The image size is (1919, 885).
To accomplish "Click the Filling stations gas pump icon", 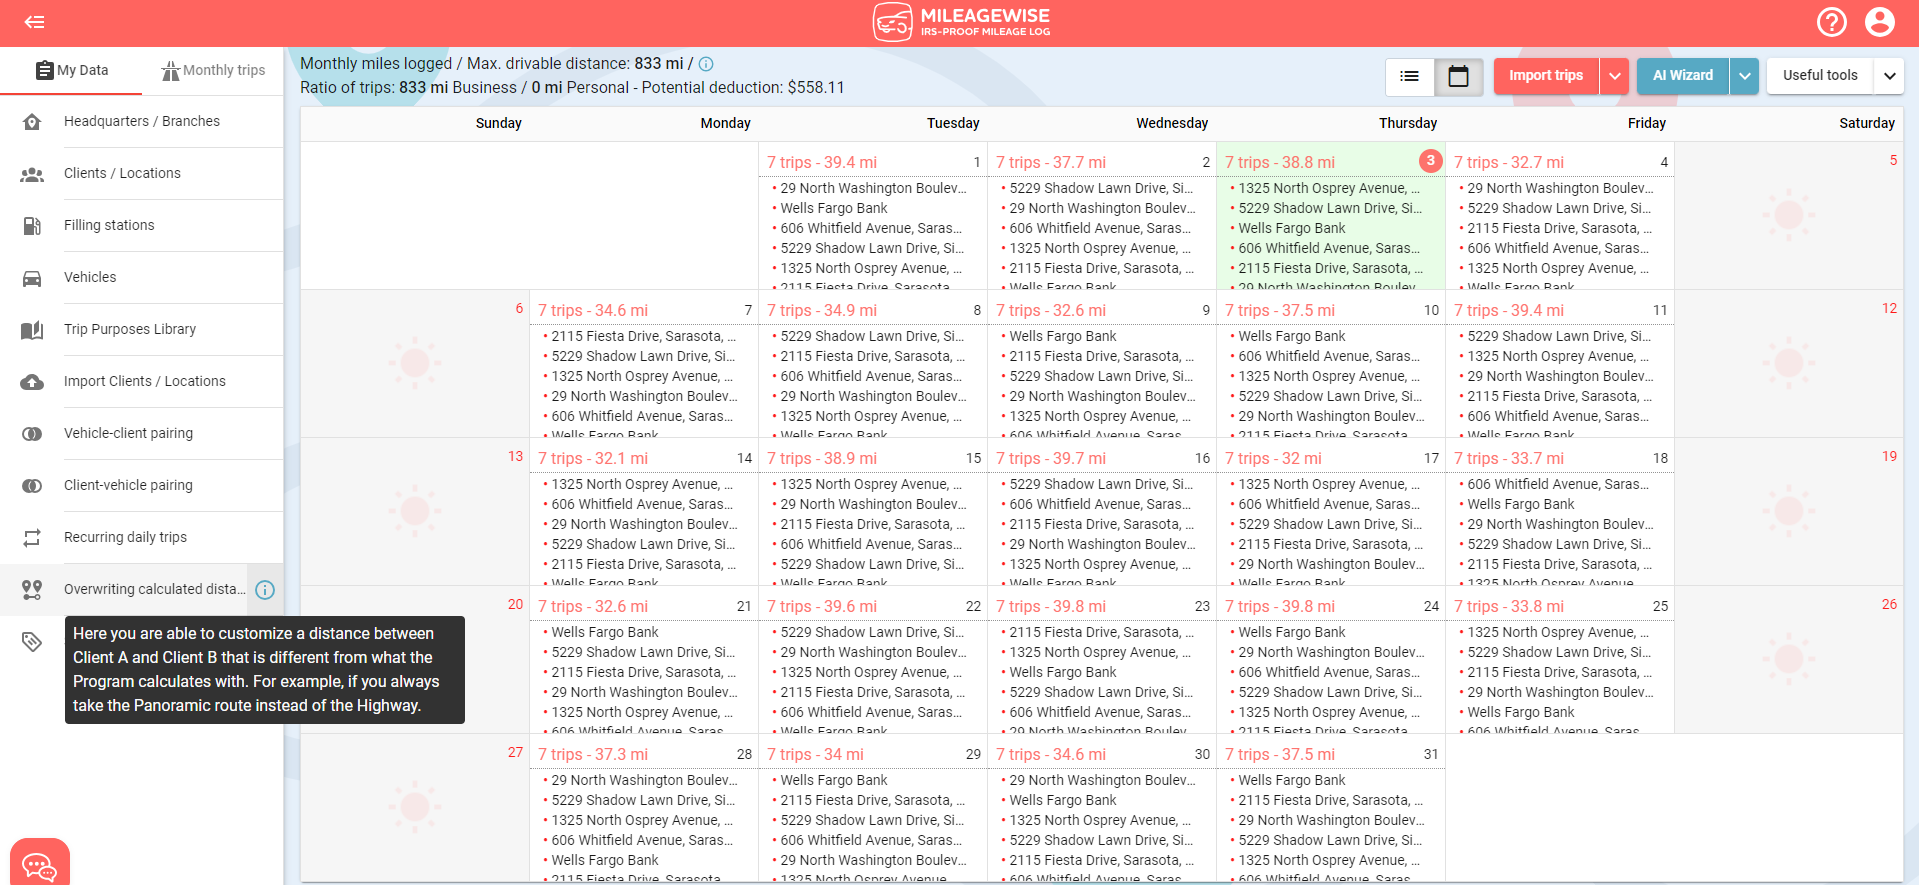I will 32,226.
